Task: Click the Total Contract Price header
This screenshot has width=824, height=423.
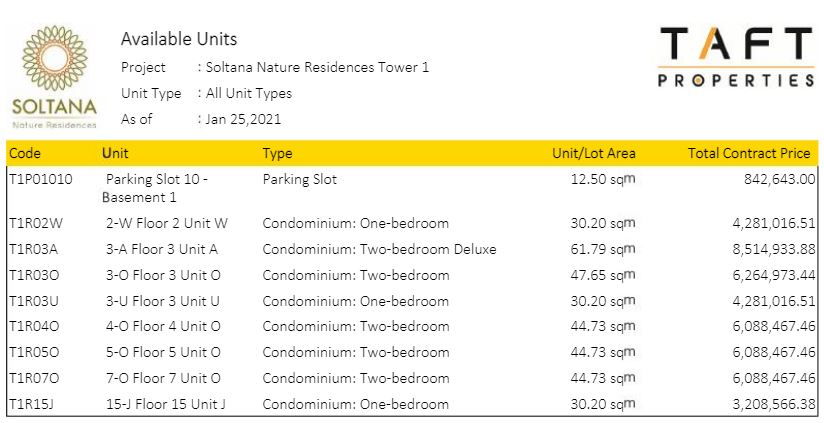Action: click(x=750, y=154)
